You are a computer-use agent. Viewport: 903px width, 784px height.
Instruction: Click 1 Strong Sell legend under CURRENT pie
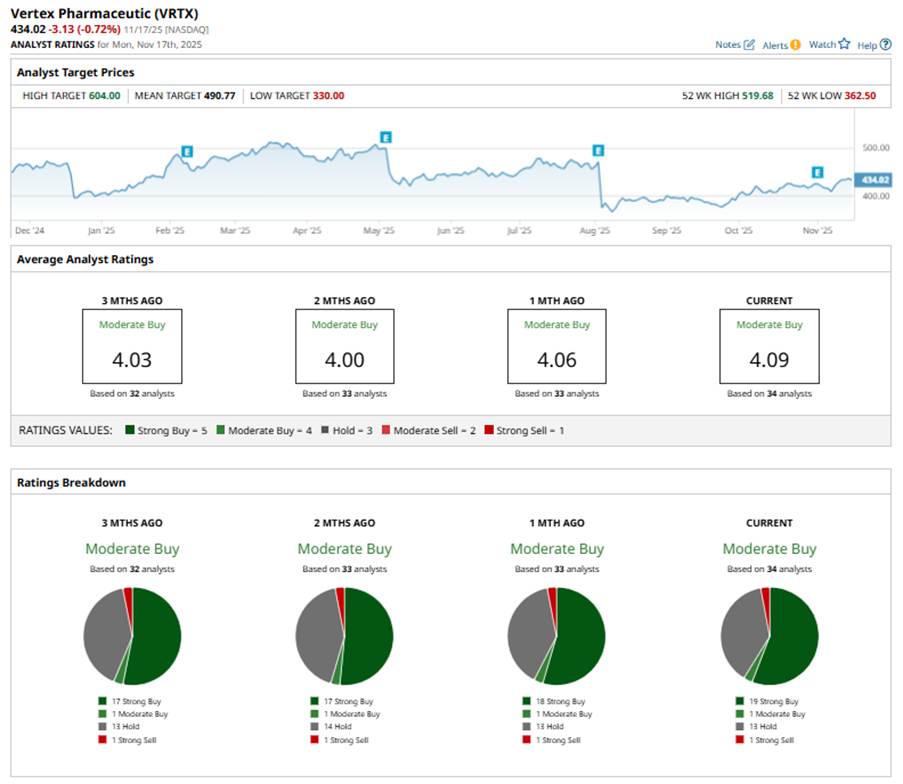coord(765,740)
